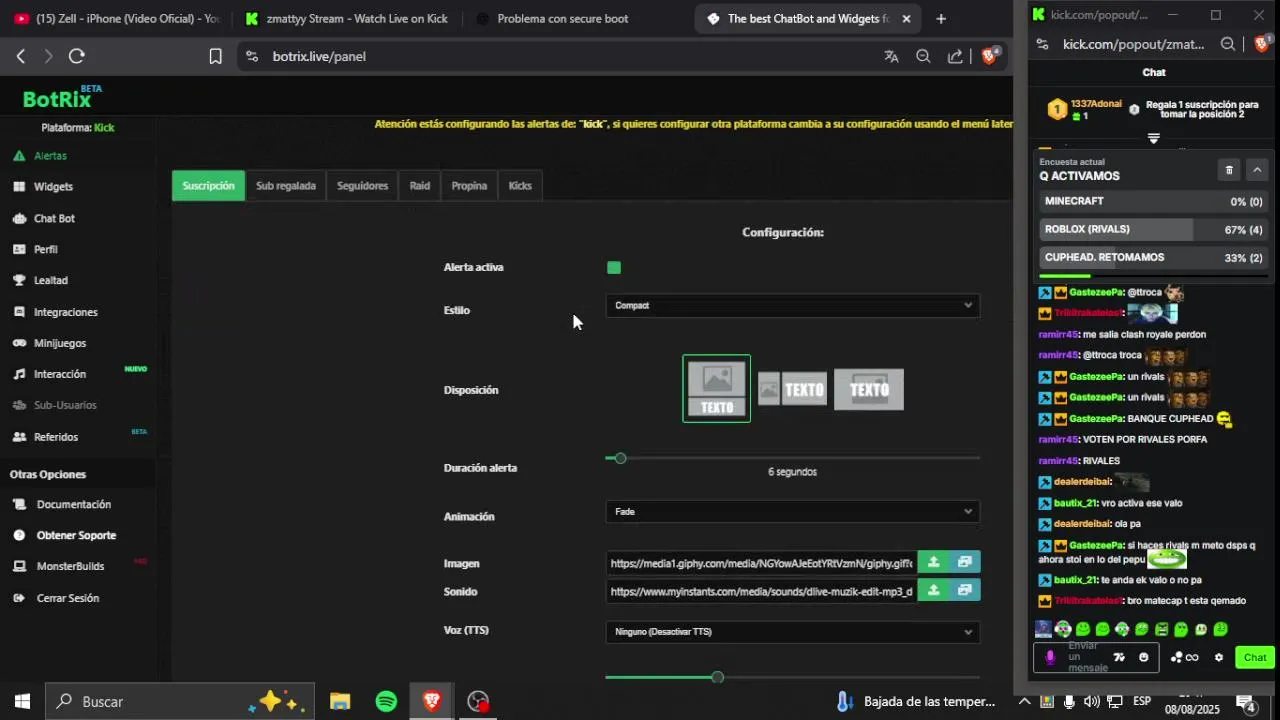This screenshot has width=1280, height=720.
Task: Open the notification center in system tray
Action: 1246,704
